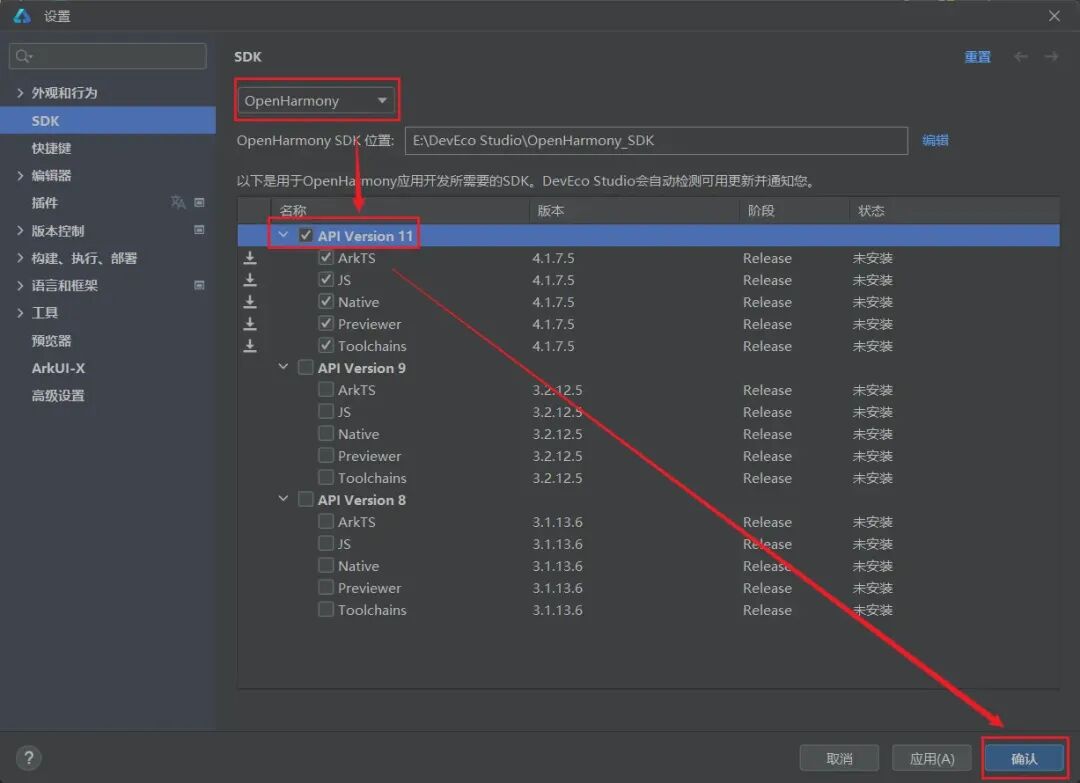This screenshot has height=783, width=1080.
Task: Expand the 构建、执行、部署 section
Action: pos(20,258)
